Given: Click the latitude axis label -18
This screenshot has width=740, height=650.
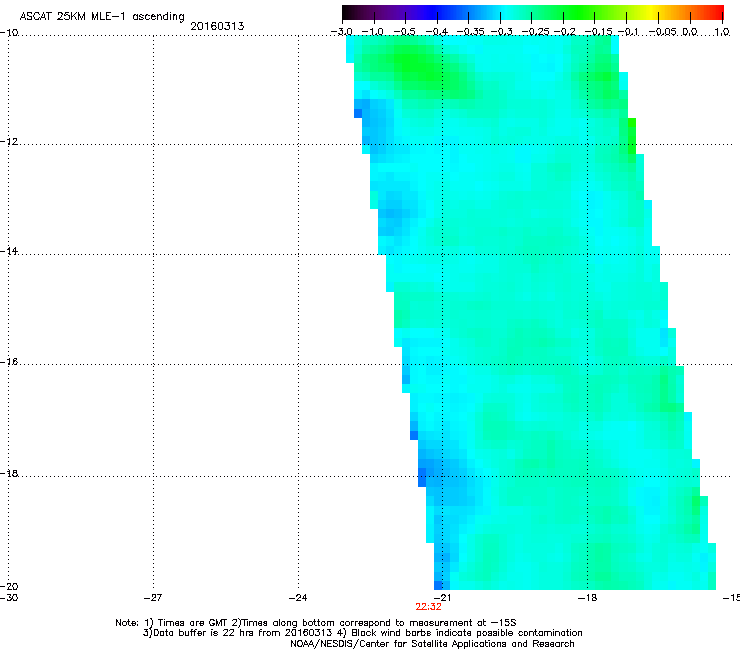Looking at the screenshot, I should click(9, 473).
